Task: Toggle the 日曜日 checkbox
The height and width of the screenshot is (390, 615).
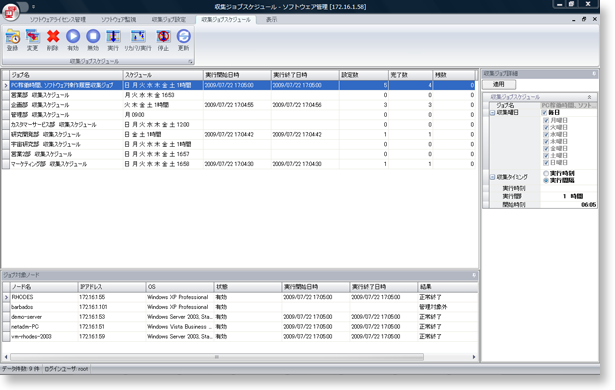Action: (x=546, y=163)
